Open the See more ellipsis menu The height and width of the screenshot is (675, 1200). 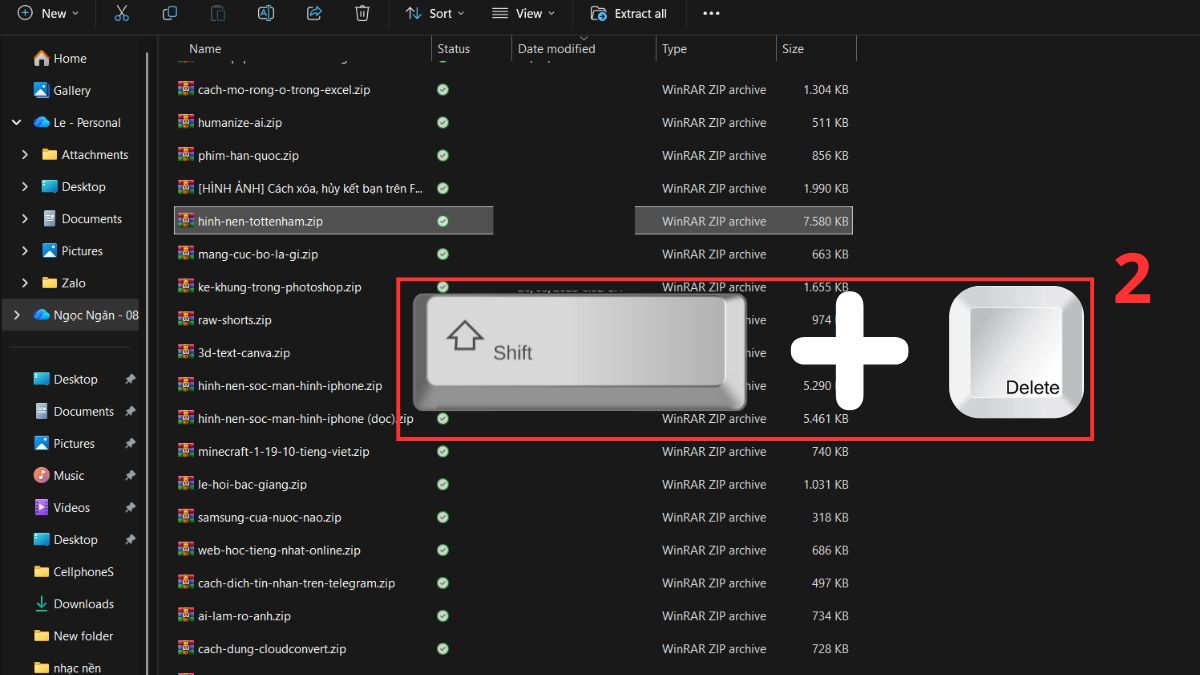(x=711, y=13)
